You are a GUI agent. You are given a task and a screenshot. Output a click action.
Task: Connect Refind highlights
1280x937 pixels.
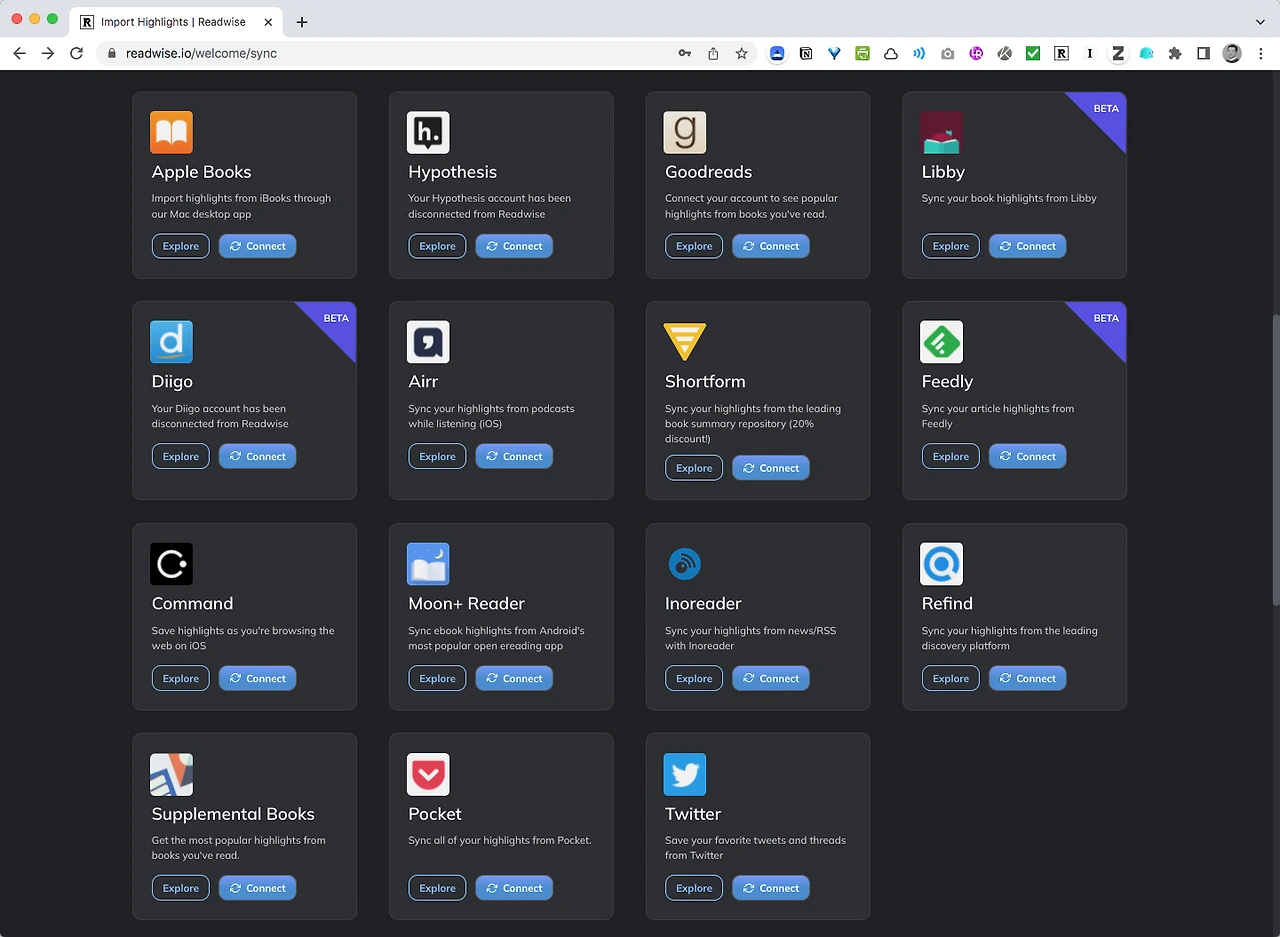(x=1028, y=678)
